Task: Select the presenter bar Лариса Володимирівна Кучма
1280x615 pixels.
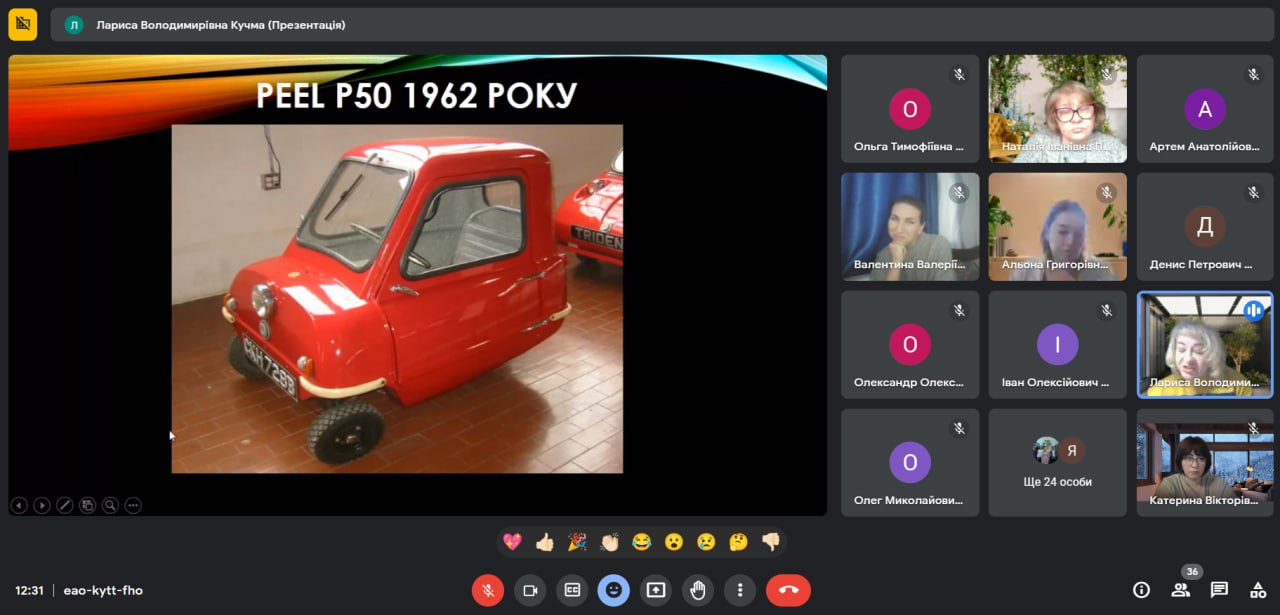Action: 662,25
